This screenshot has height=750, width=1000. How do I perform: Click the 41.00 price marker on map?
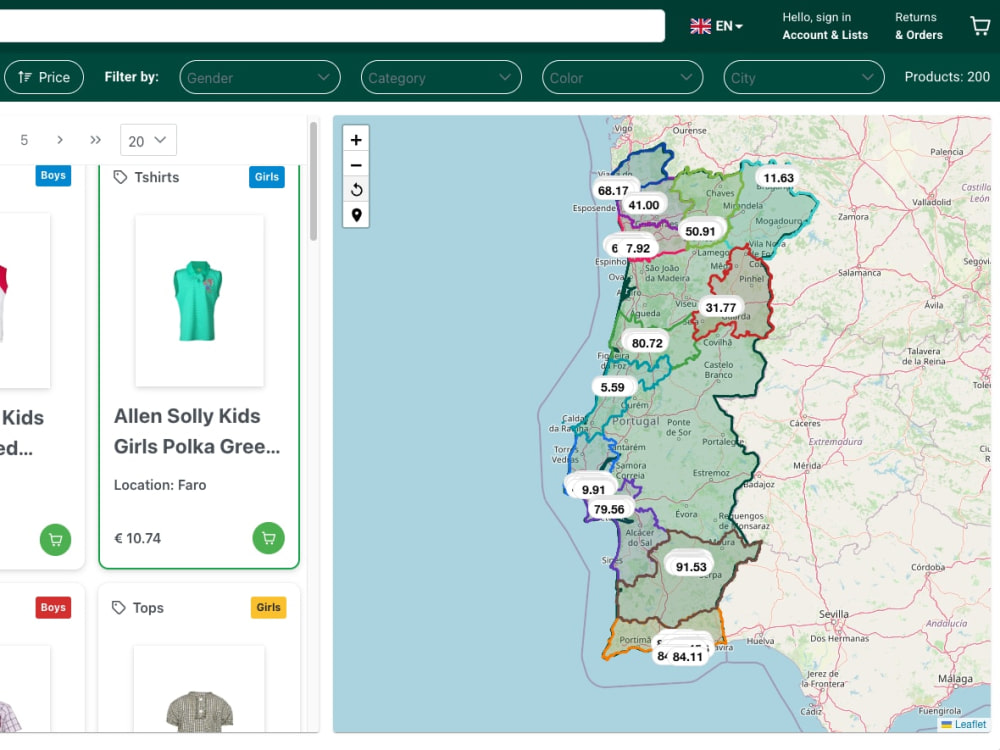(643, 205)
